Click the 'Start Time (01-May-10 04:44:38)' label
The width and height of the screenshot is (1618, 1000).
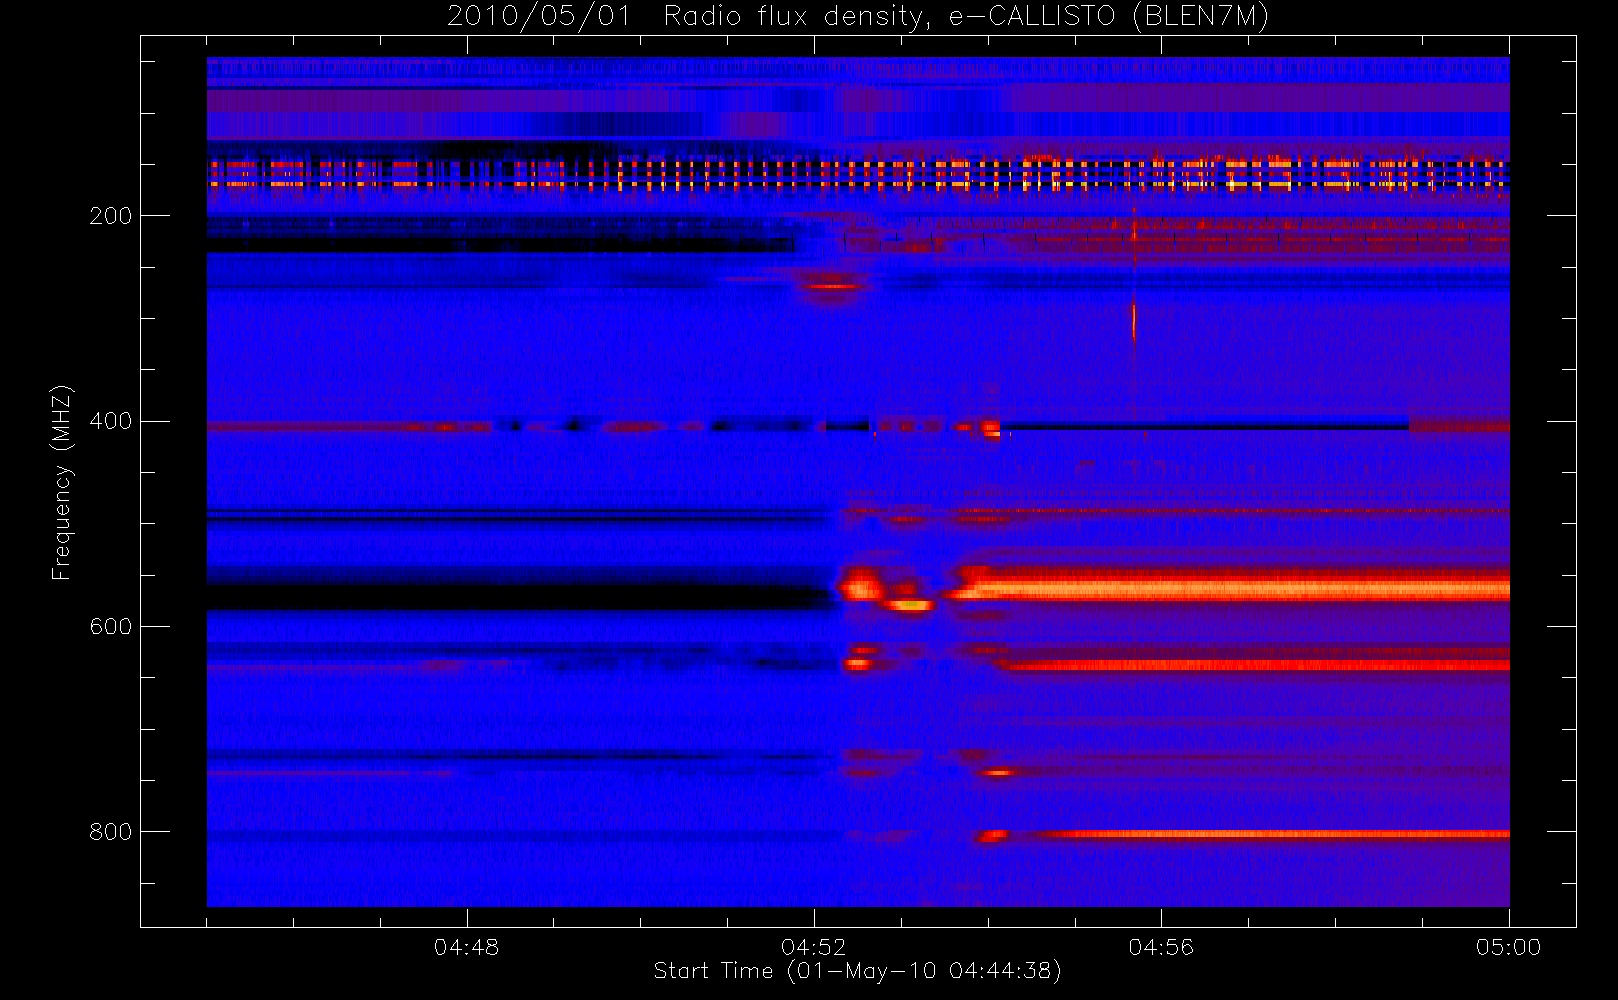tap(858, 971)
